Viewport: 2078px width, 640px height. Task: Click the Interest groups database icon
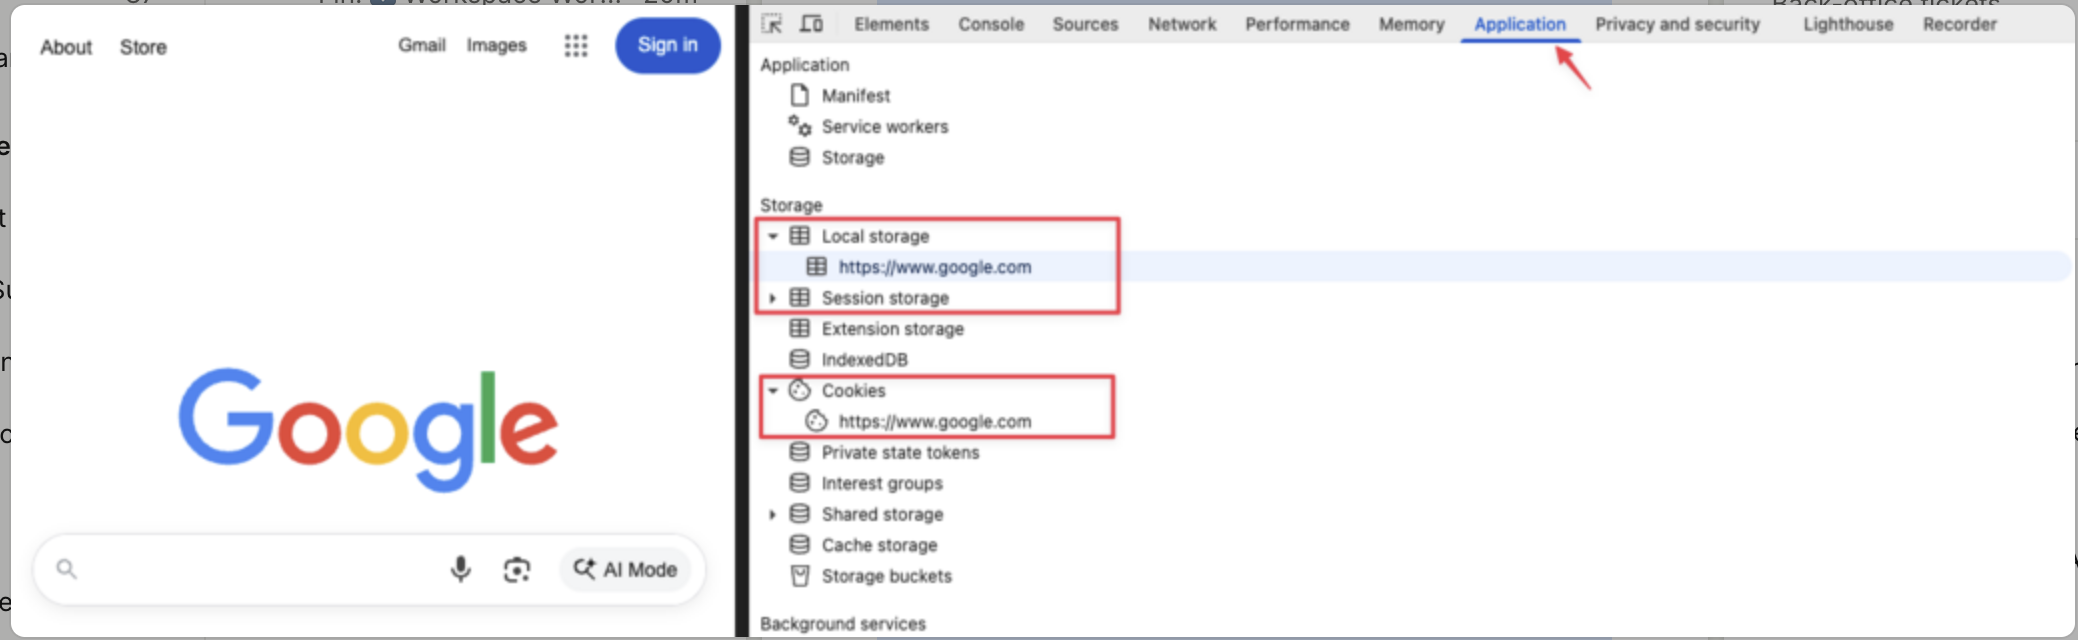799,483
